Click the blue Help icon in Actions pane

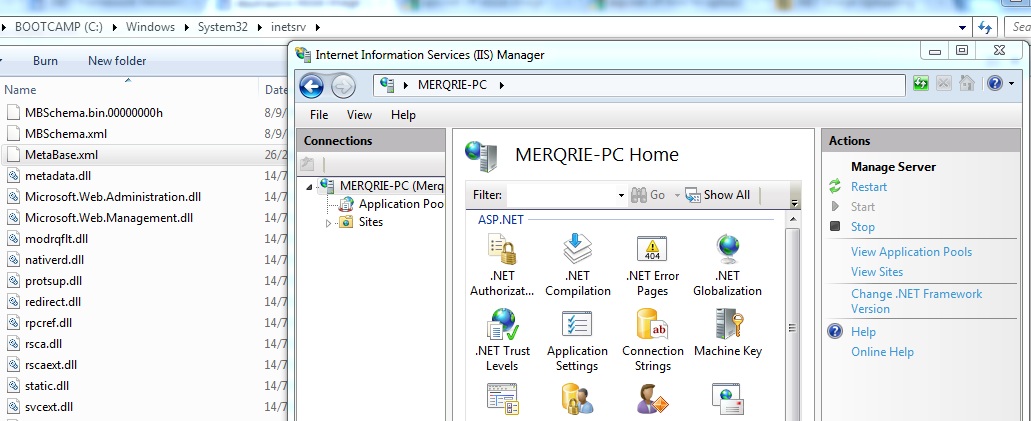[835, 331]
